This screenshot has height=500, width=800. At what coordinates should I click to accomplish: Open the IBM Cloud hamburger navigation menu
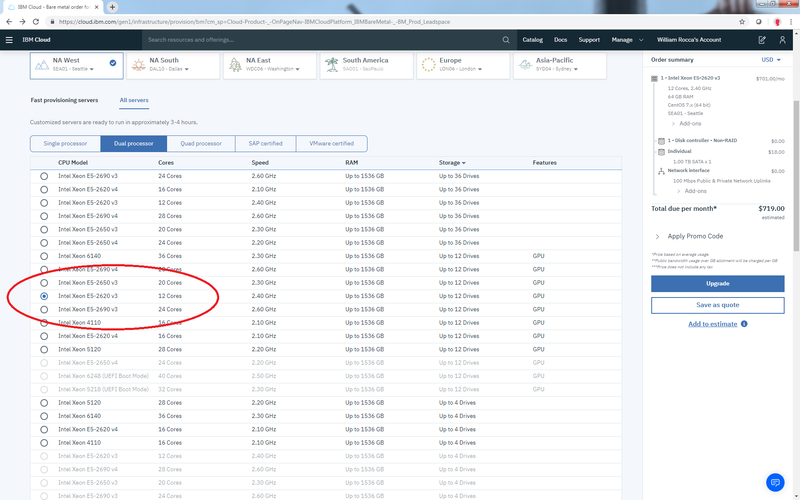(x=9, y=40)
